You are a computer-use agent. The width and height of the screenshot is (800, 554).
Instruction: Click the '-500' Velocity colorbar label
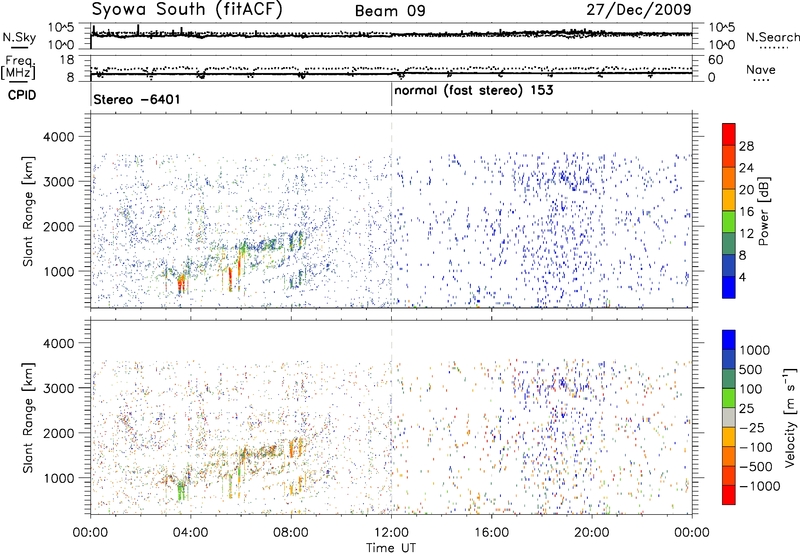[x=756, y=466]
